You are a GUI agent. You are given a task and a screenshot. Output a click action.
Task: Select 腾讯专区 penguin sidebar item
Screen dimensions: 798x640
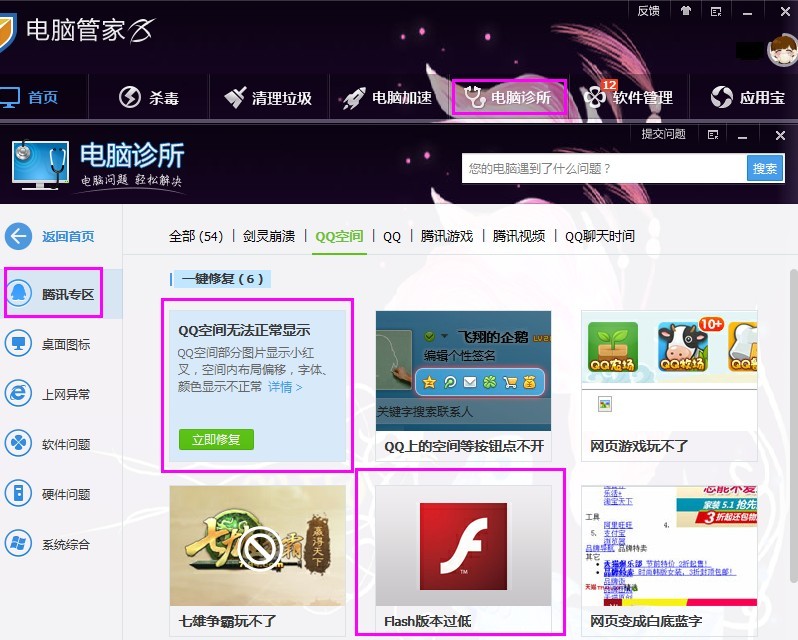click(53, 294)
